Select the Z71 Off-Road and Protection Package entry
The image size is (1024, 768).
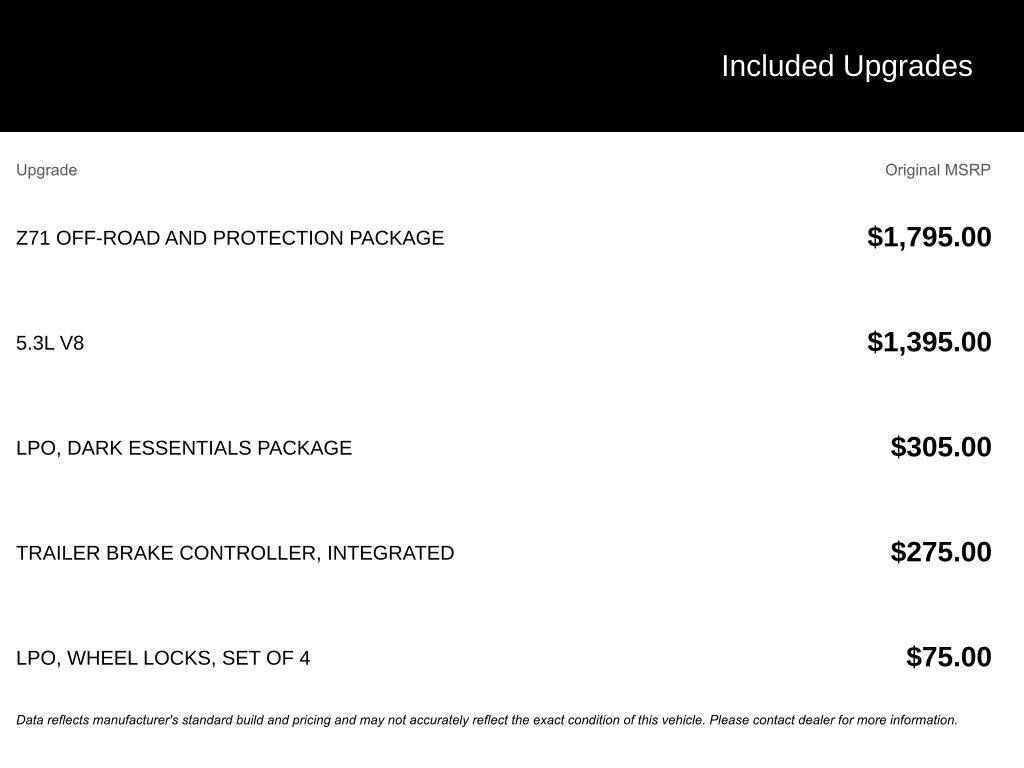click(230, 238)
